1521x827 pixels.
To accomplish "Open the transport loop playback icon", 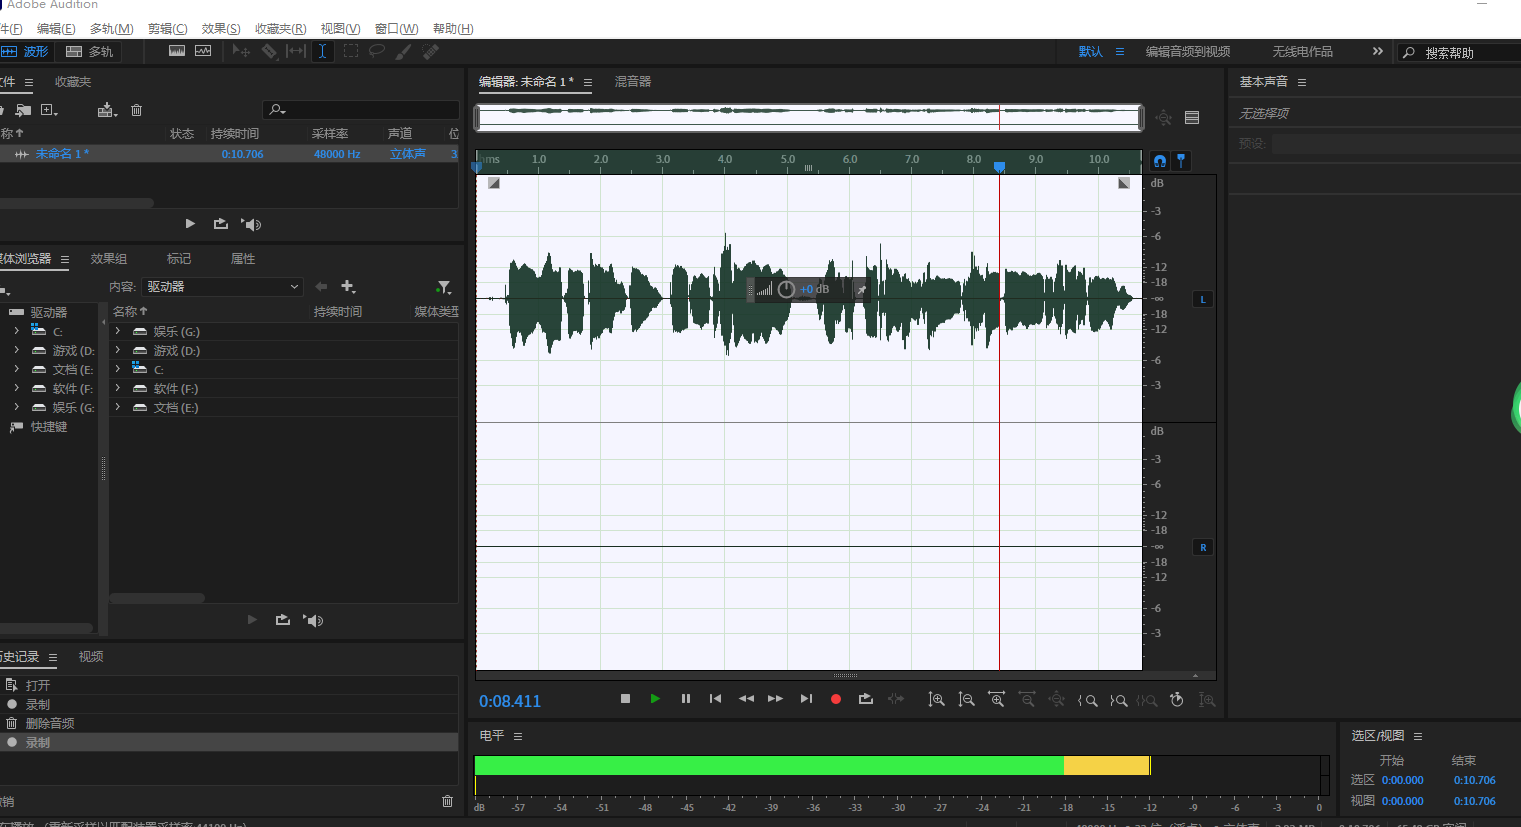I will click(x=866, y=699).
